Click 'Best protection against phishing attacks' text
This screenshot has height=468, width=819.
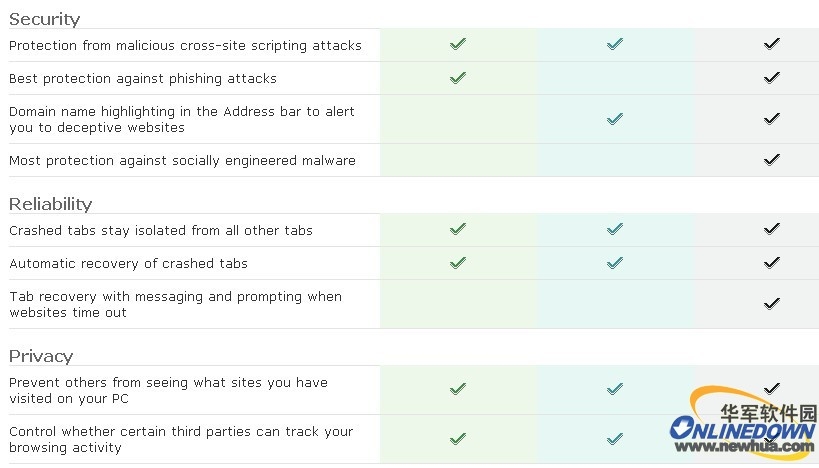[143, 78]
